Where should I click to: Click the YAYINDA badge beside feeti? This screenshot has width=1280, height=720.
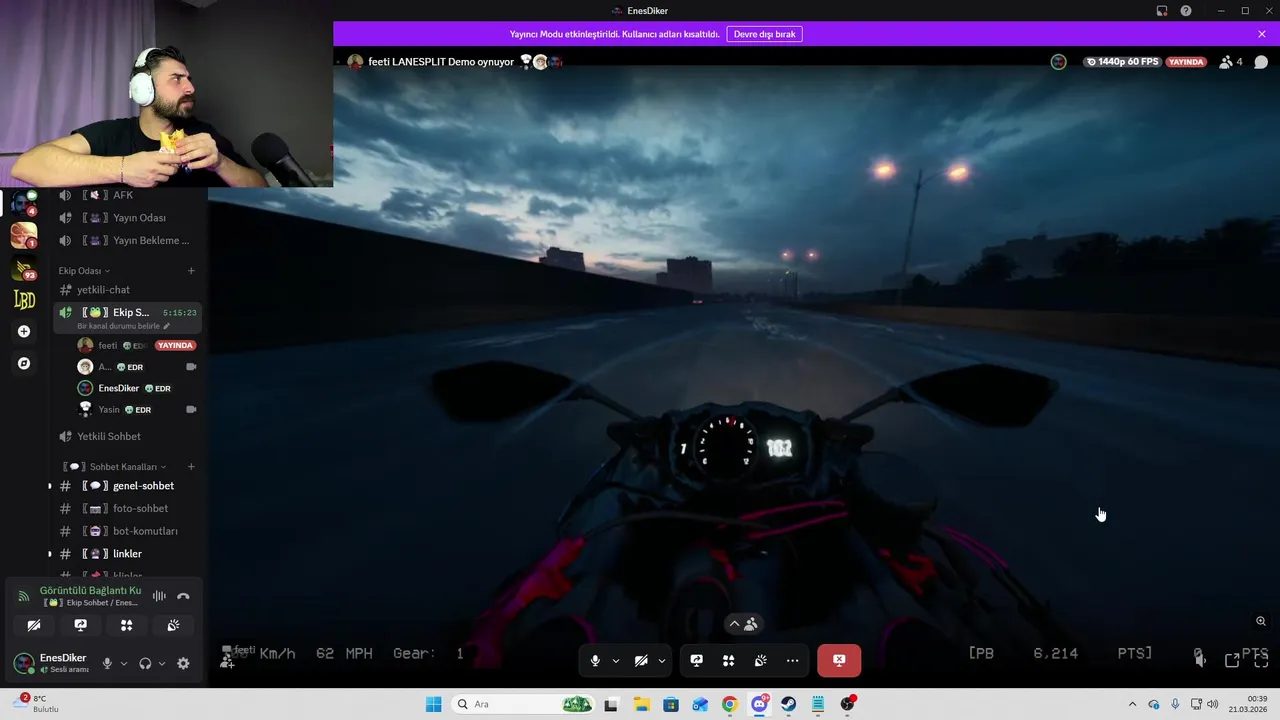coord(176,345)
